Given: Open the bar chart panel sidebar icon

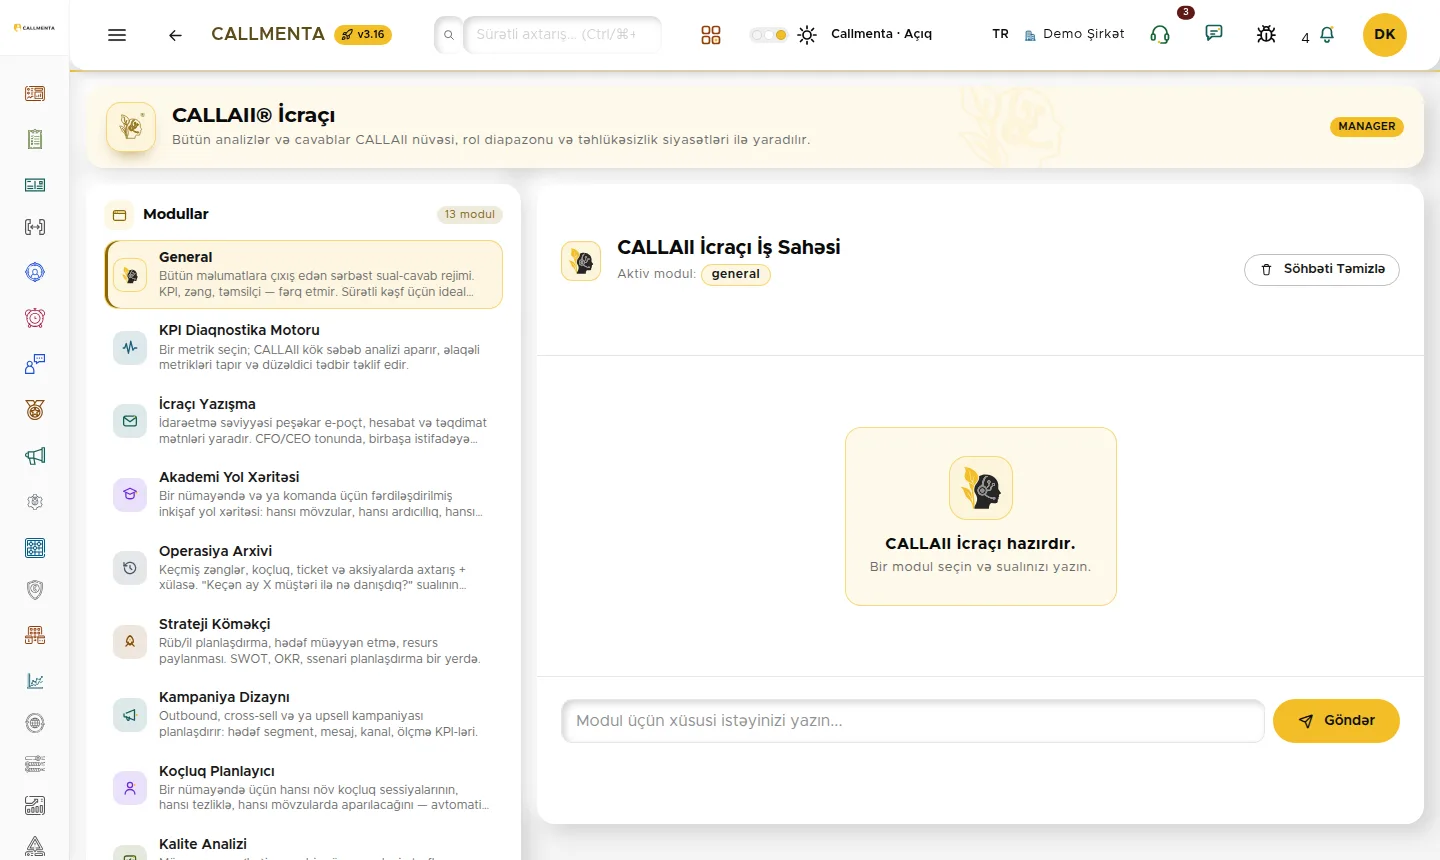Looking at the screenshot, I should click(35, 806).
